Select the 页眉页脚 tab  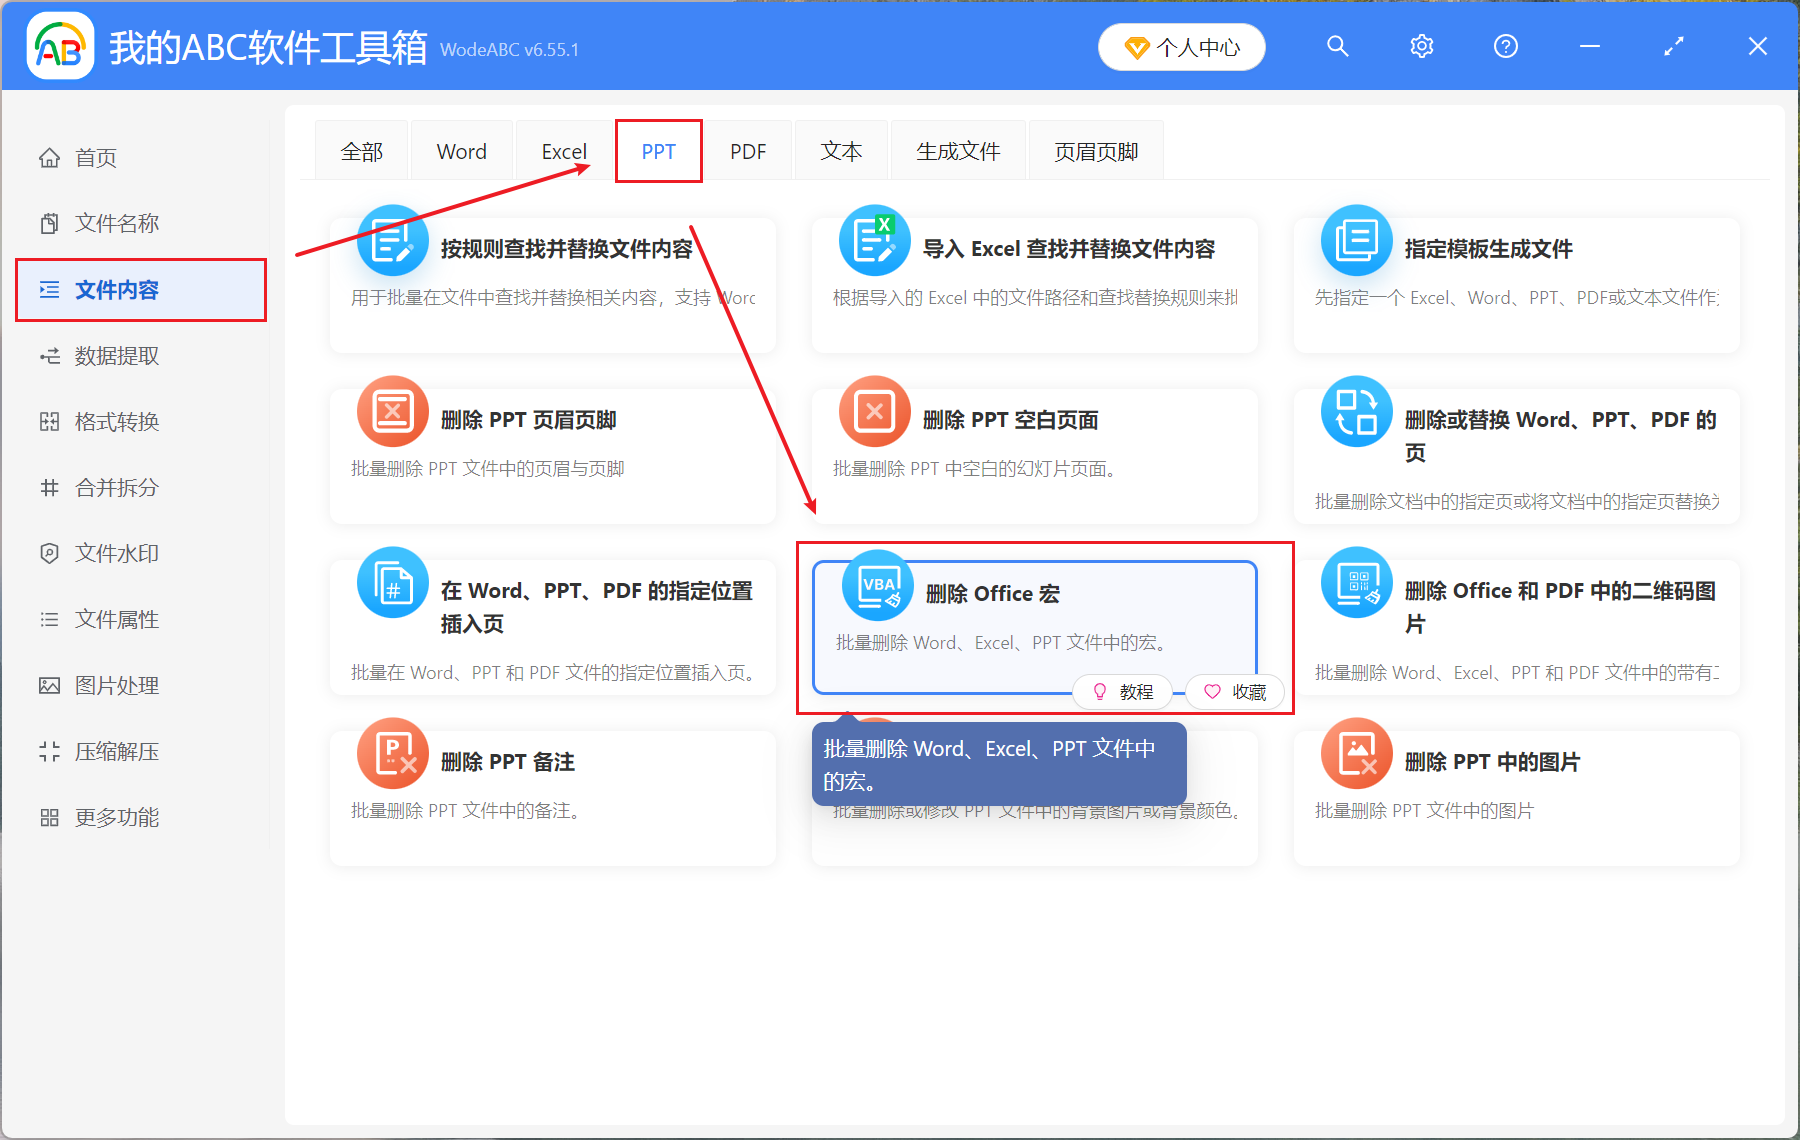[x=1096, y=151]
